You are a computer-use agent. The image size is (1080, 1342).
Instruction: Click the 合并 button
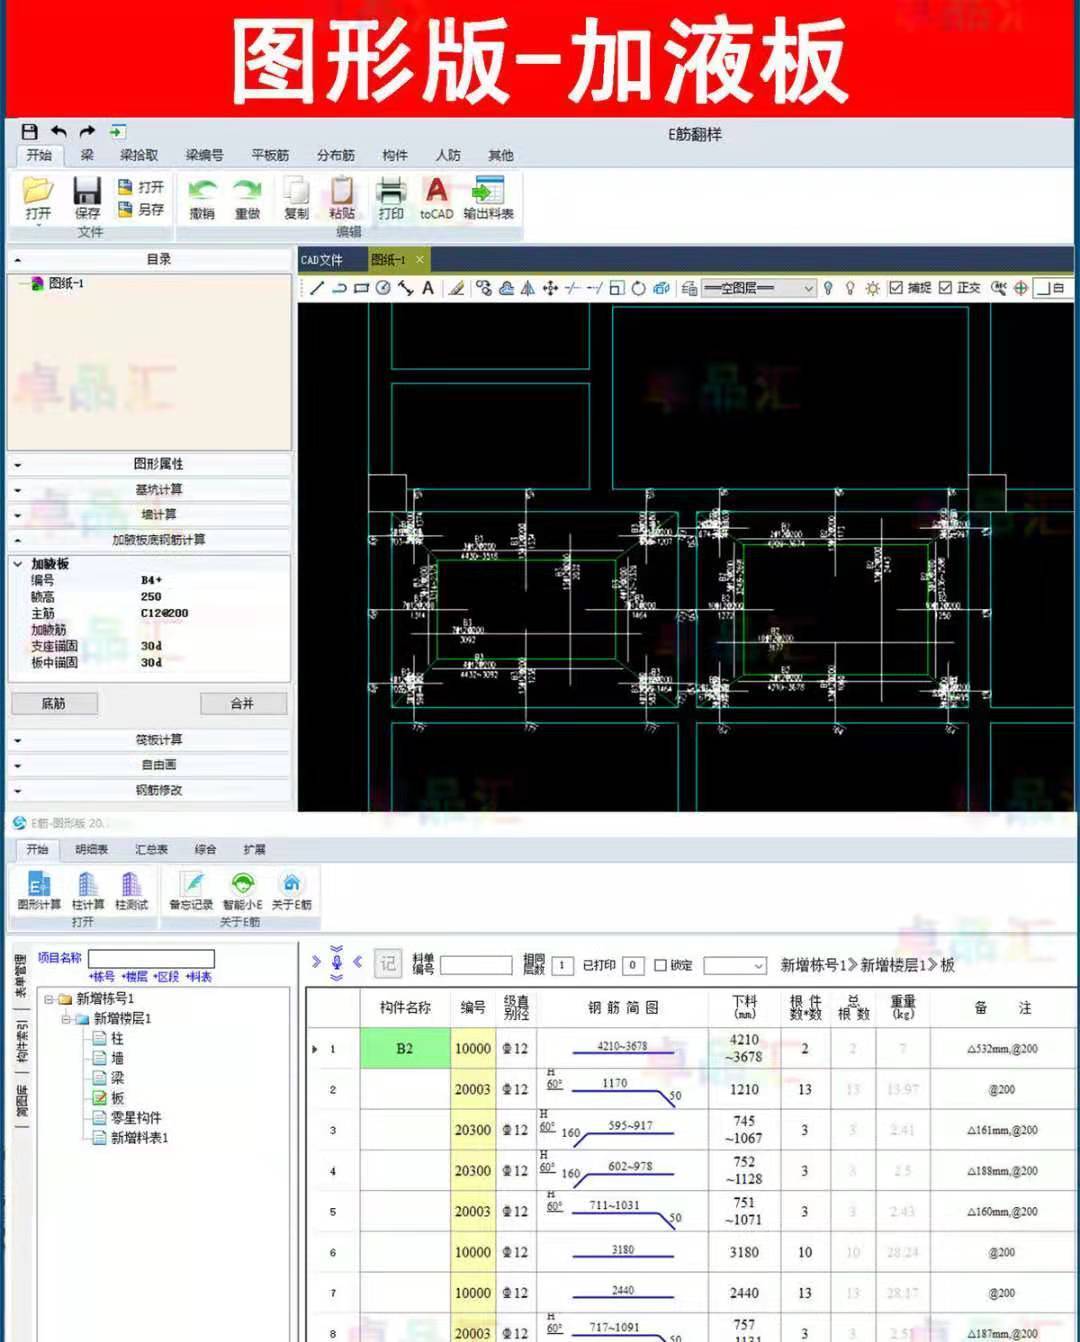(x=242, y=704)
